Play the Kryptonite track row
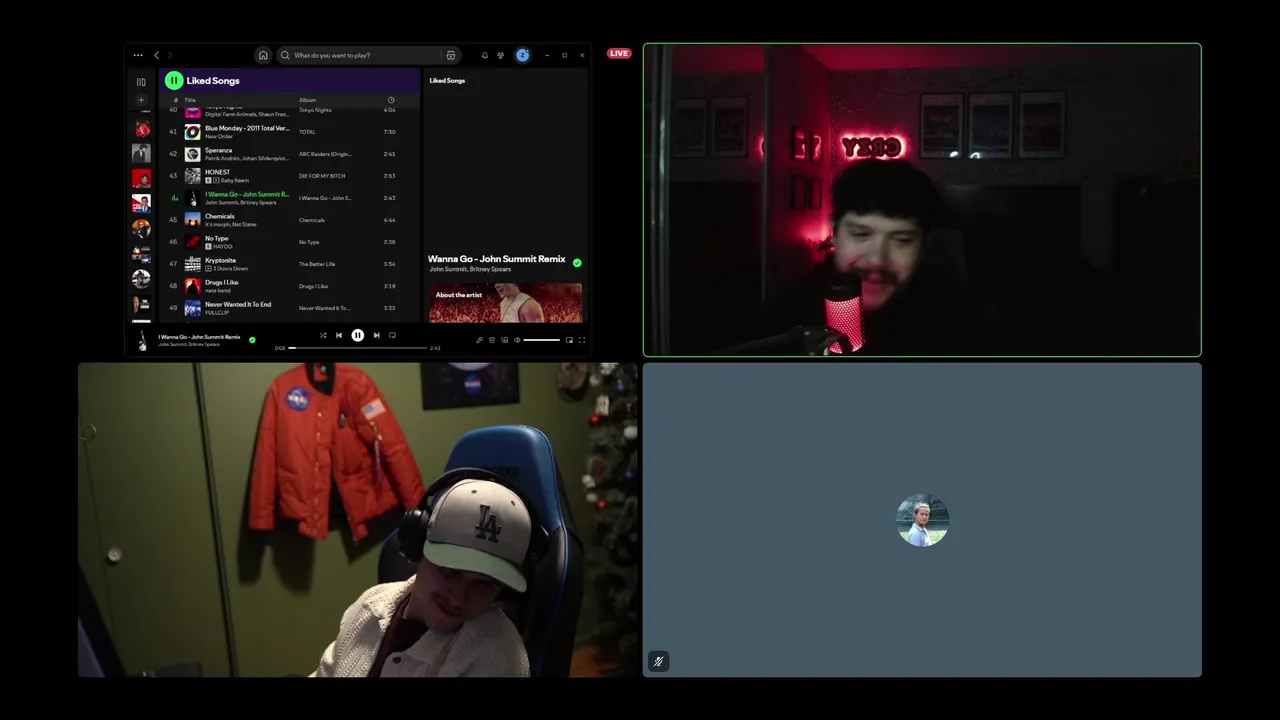Viewport: 1280px width, 720px height. tap(289, 264)
